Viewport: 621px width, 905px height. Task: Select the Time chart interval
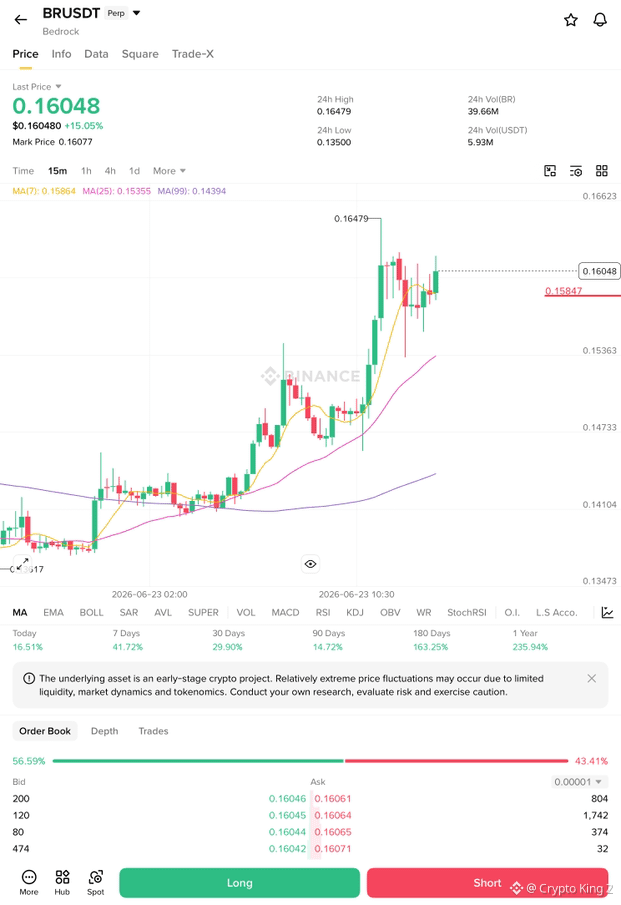click(23, 171)
